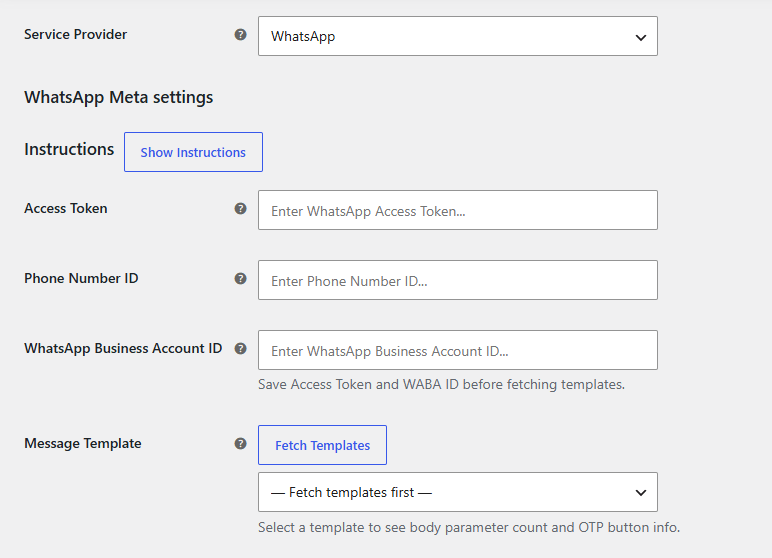Click the WhatsApp Meta settings heading
772x558 pixels.
119,97
